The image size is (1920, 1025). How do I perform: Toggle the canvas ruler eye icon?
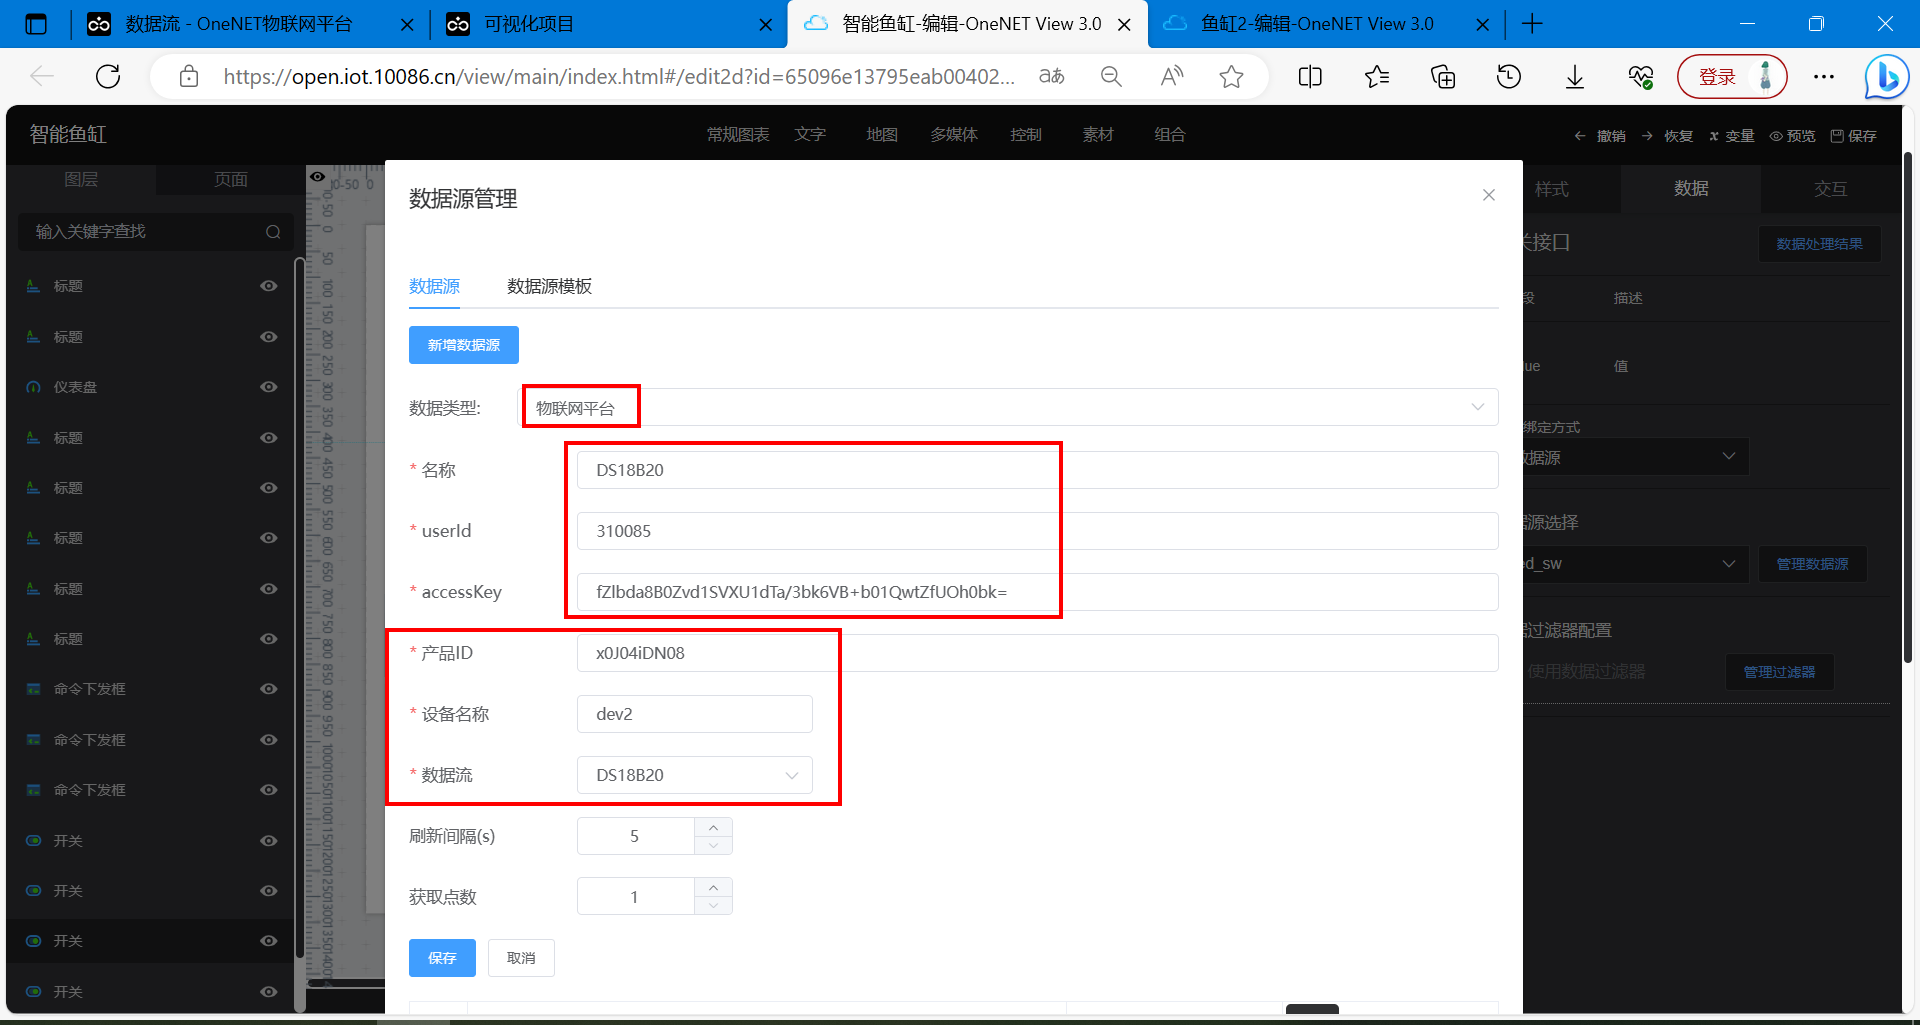click(317, 177)
